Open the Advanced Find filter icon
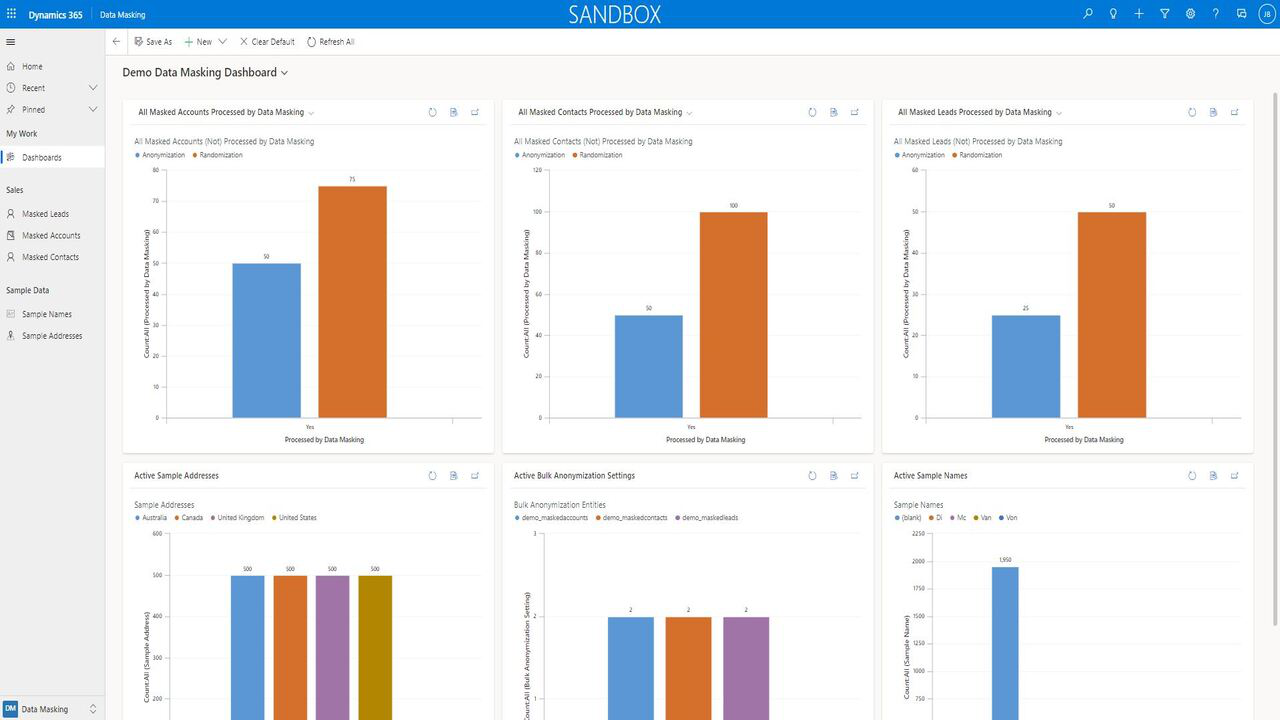Screen dimensions: 1280x720 tap(1165, 14)
